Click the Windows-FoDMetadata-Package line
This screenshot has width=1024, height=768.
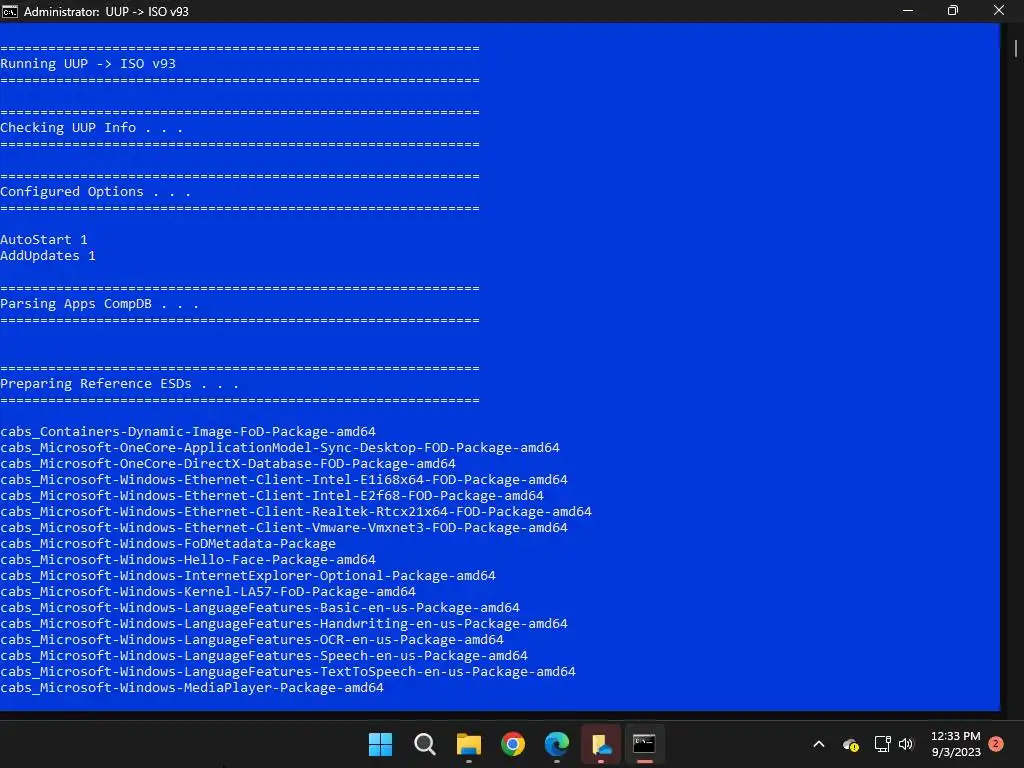(x=168, y=544)
